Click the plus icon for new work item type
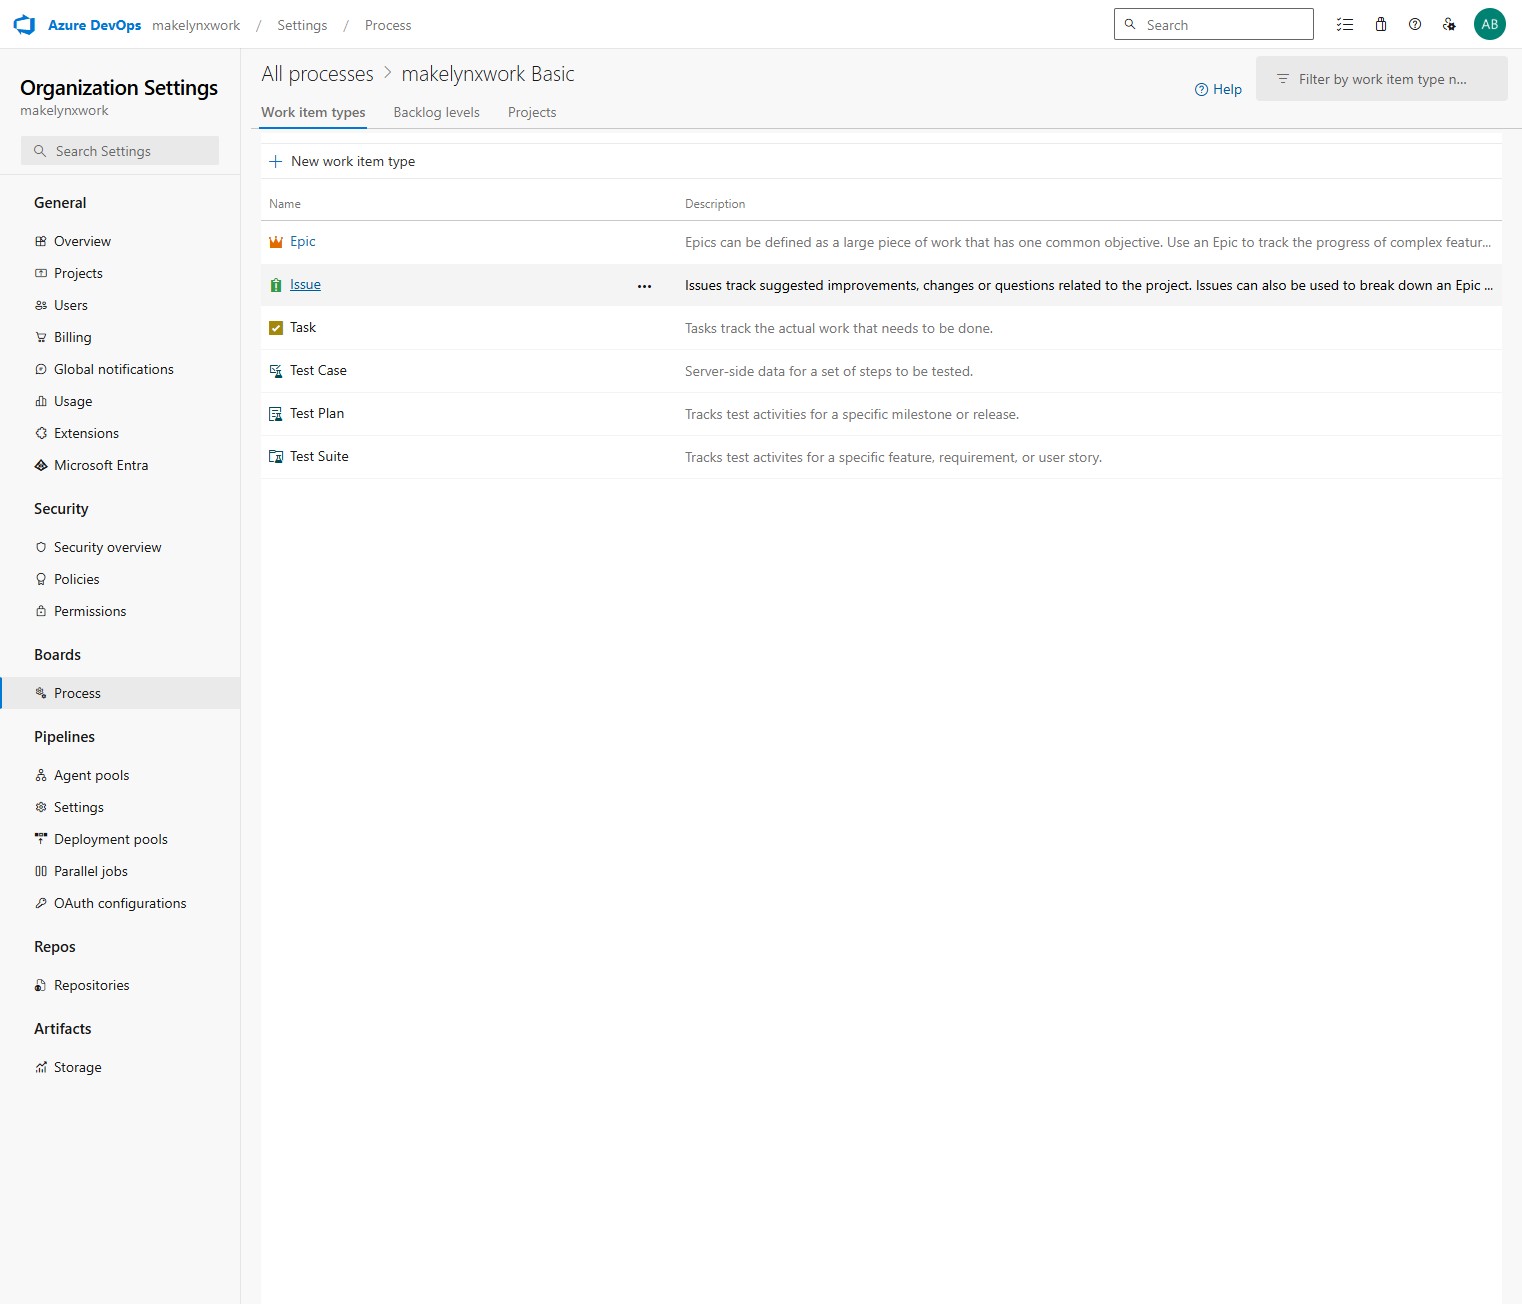This screenshot has width=1522, height=1304. point(276,161)
